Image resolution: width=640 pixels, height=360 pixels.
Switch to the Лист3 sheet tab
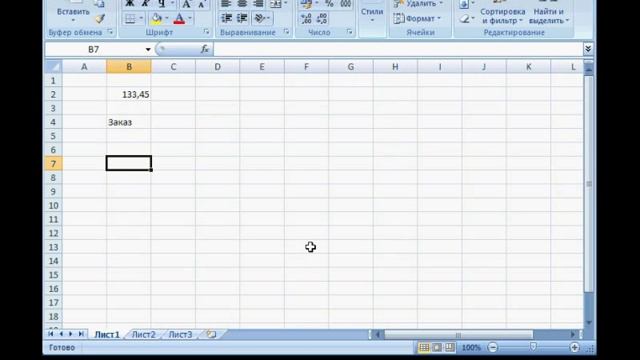180,335
